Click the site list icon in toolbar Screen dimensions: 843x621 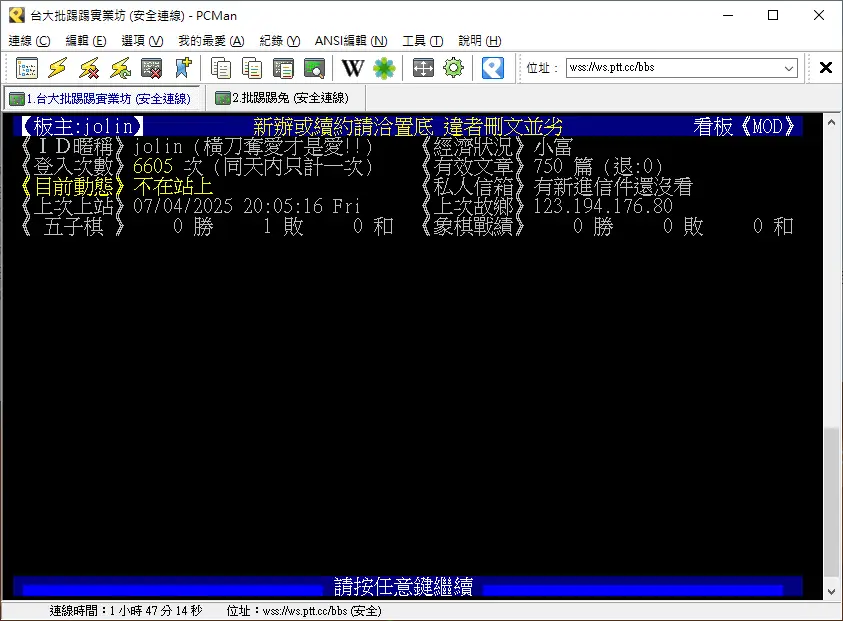[x=27, y=68]
